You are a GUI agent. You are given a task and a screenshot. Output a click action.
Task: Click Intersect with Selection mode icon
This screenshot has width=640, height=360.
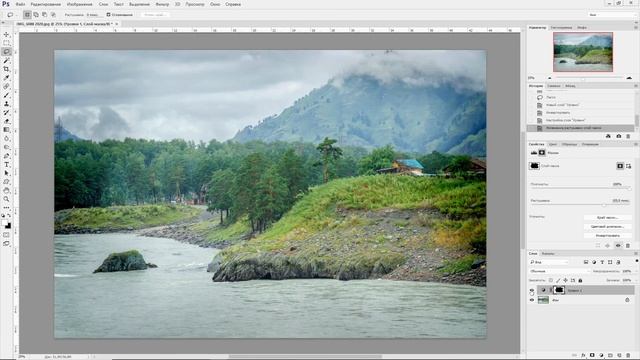tap(53, 15)
